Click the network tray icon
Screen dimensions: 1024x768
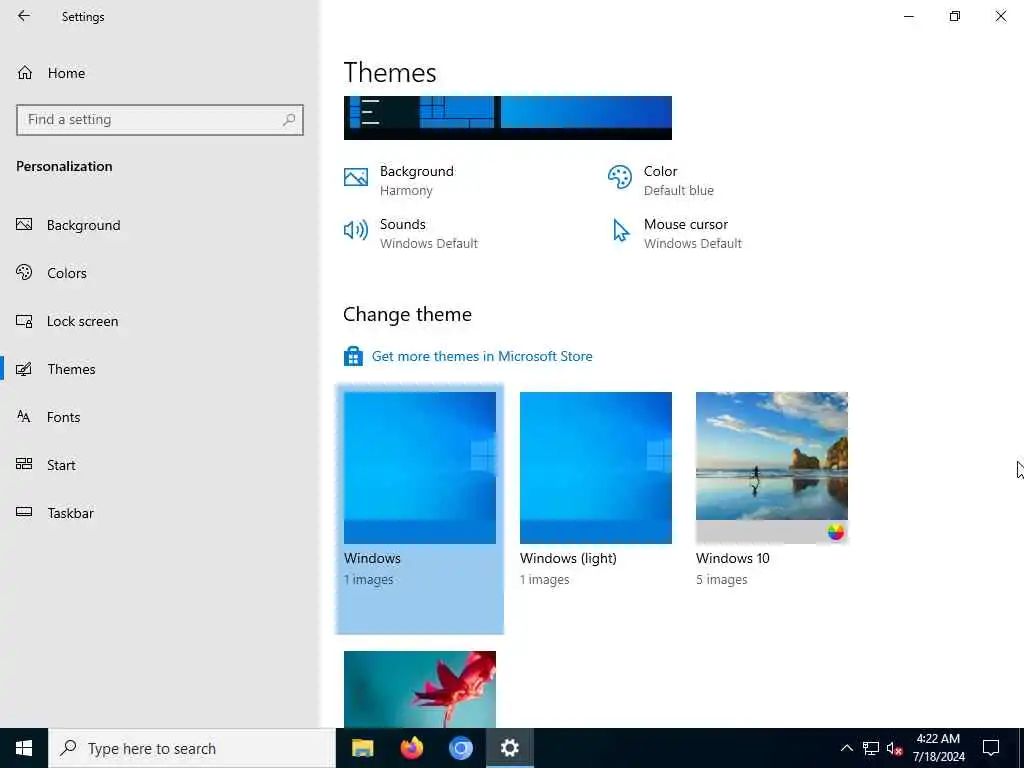871,748
